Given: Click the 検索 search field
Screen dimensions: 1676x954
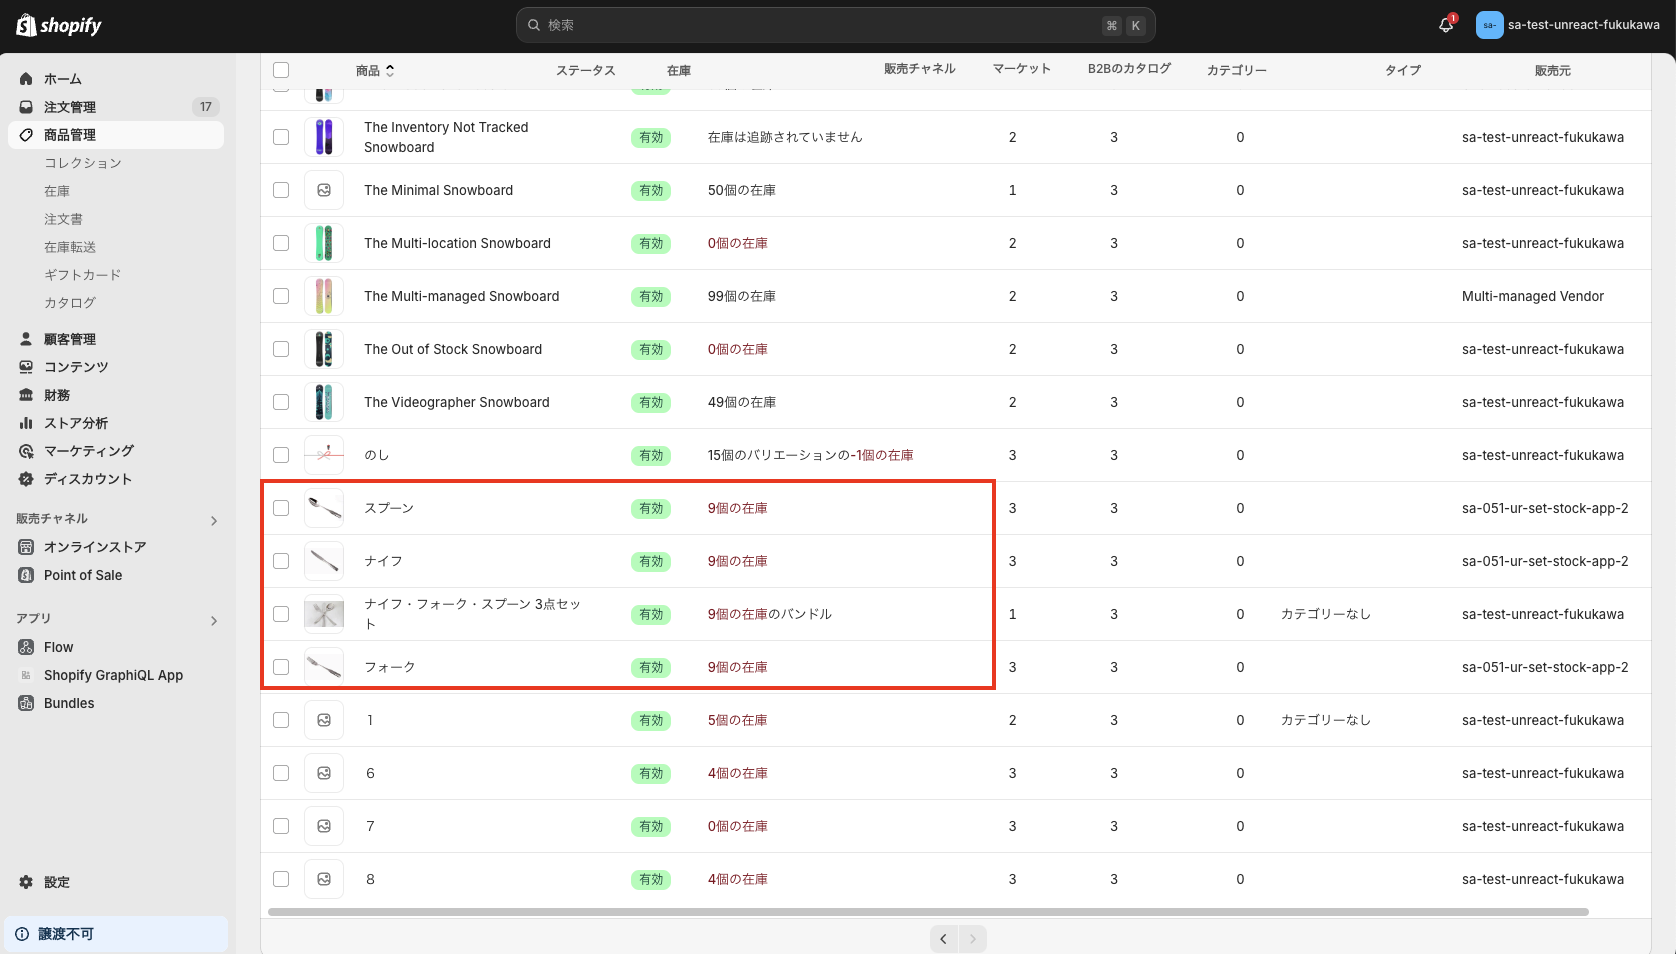Looking at the screenshot, I should (x=835, y=24).
